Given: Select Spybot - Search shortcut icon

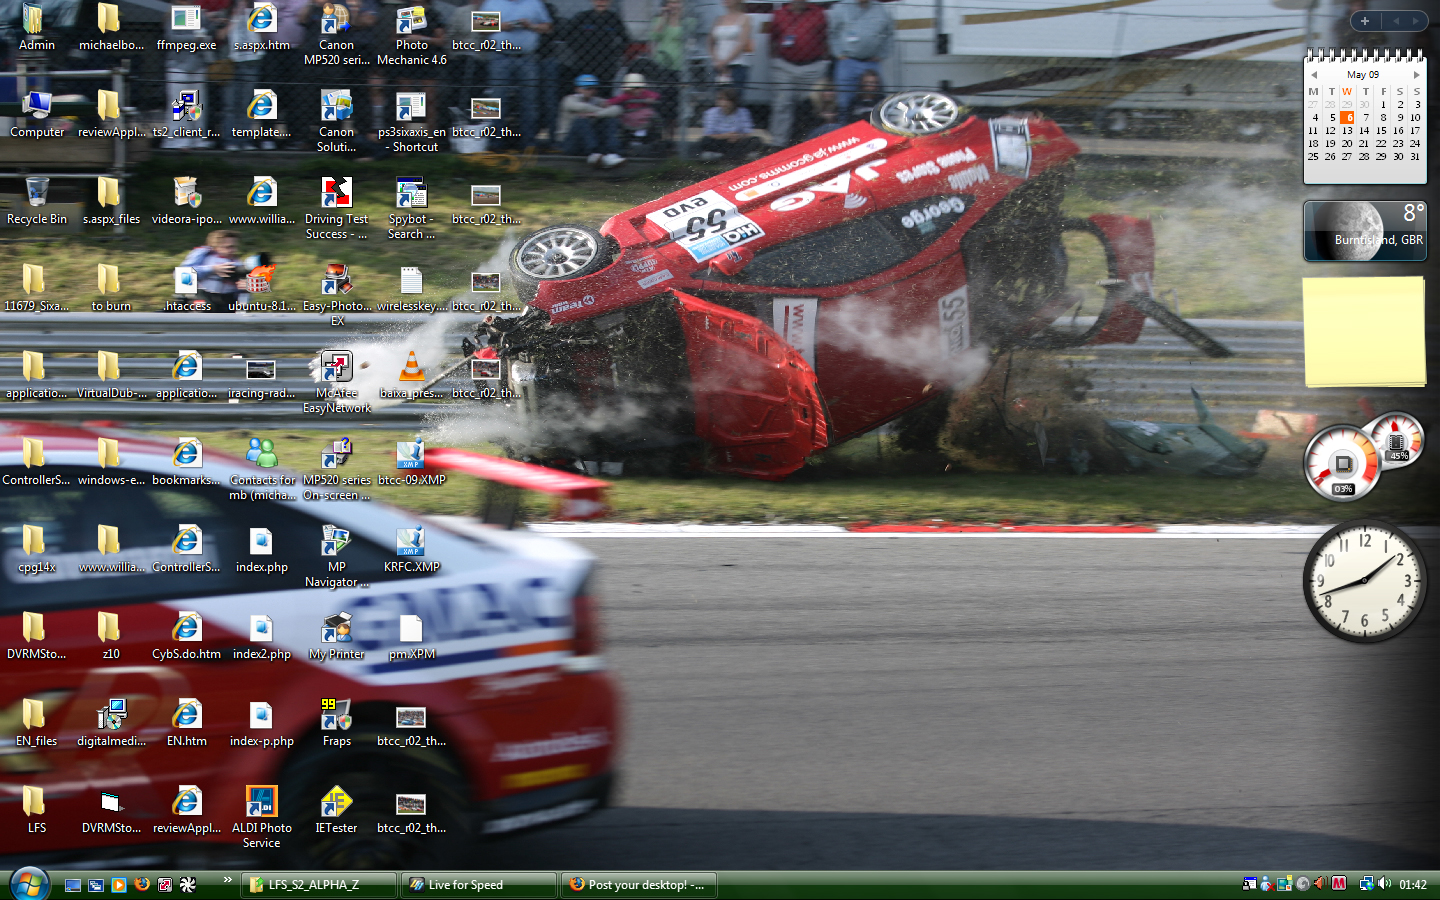Looking at the screenshot, I should [x=411, y=209].
